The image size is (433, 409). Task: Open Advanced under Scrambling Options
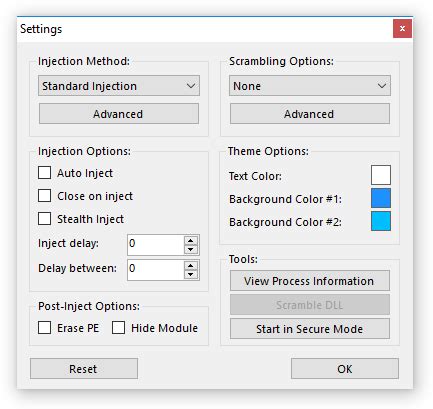coord(310,114)
